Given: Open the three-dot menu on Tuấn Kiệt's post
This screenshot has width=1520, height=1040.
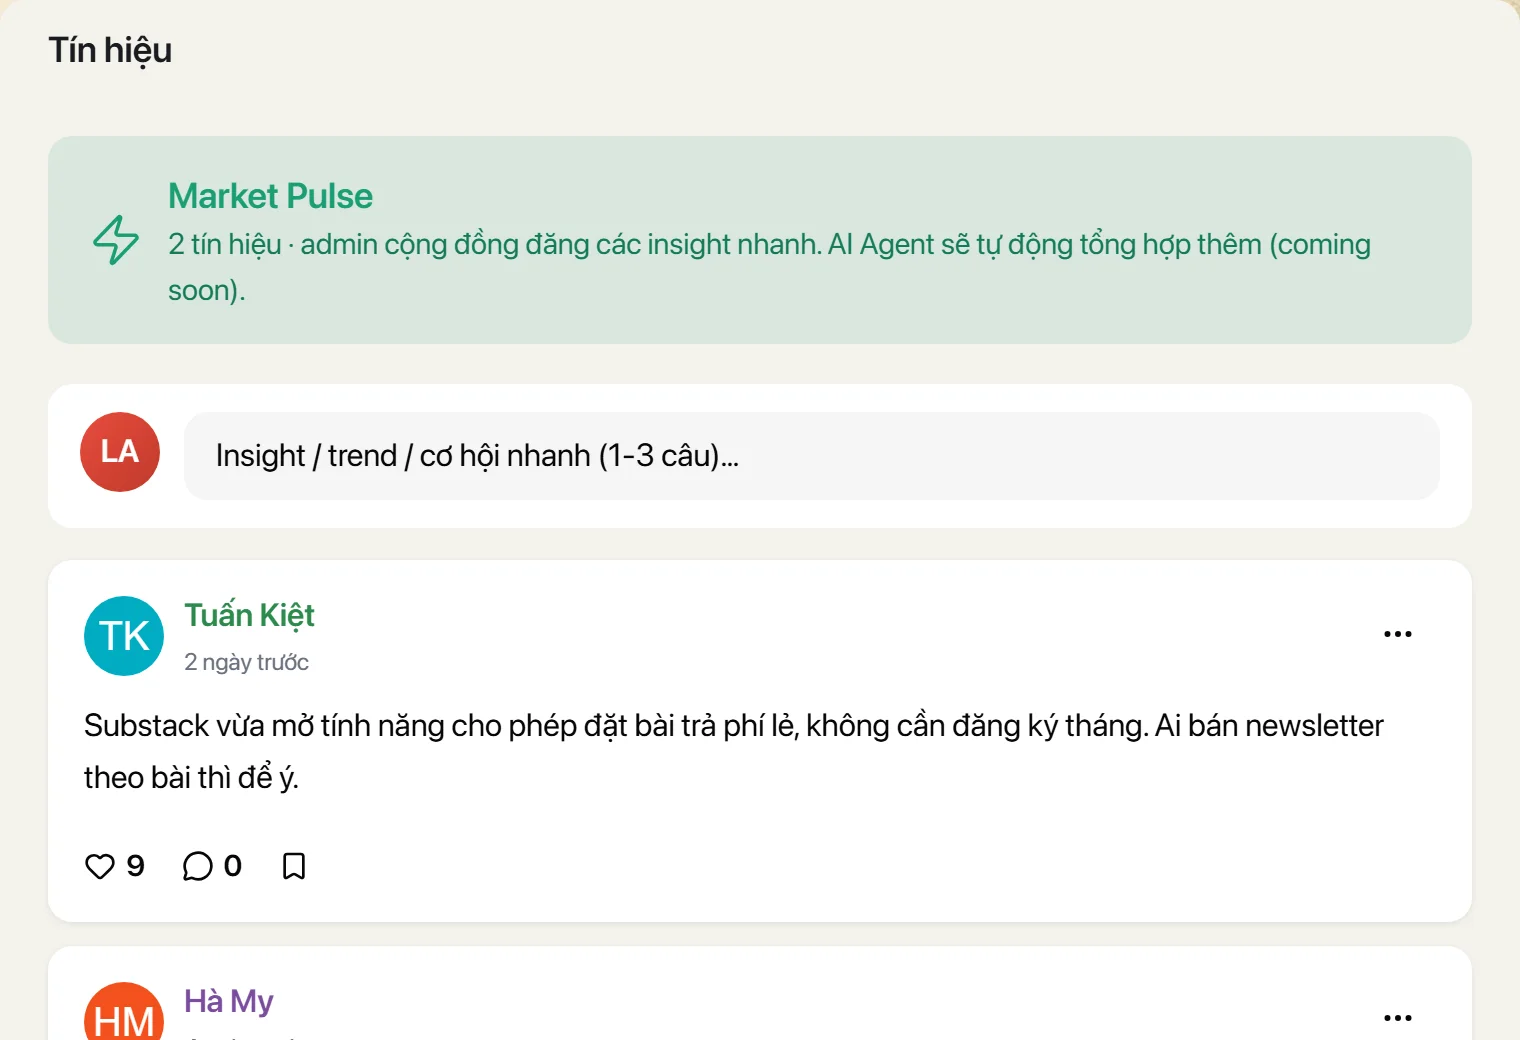Looking at the screenshot, I should point(1398,634).
